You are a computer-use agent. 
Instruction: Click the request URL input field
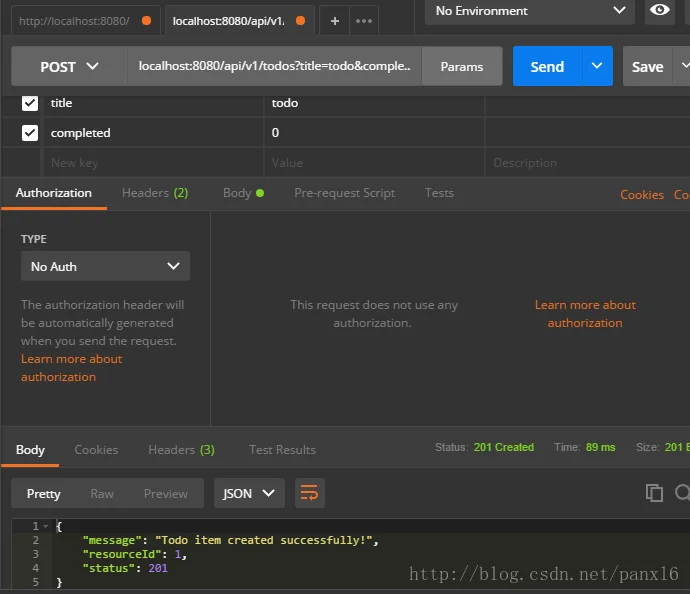click(275, 66)
